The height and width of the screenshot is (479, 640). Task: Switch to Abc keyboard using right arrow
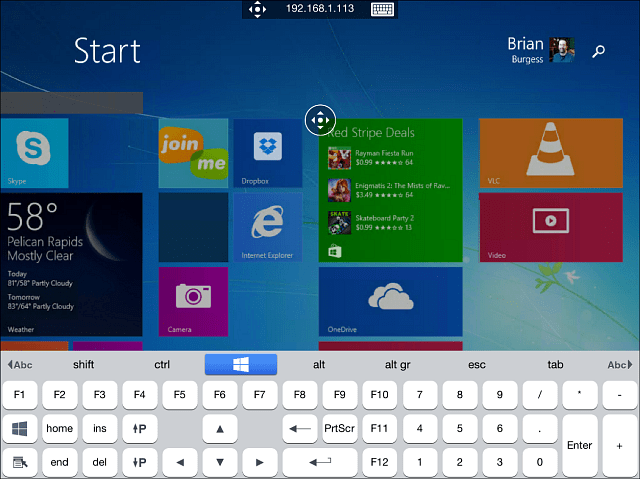[x=620, y=365]
